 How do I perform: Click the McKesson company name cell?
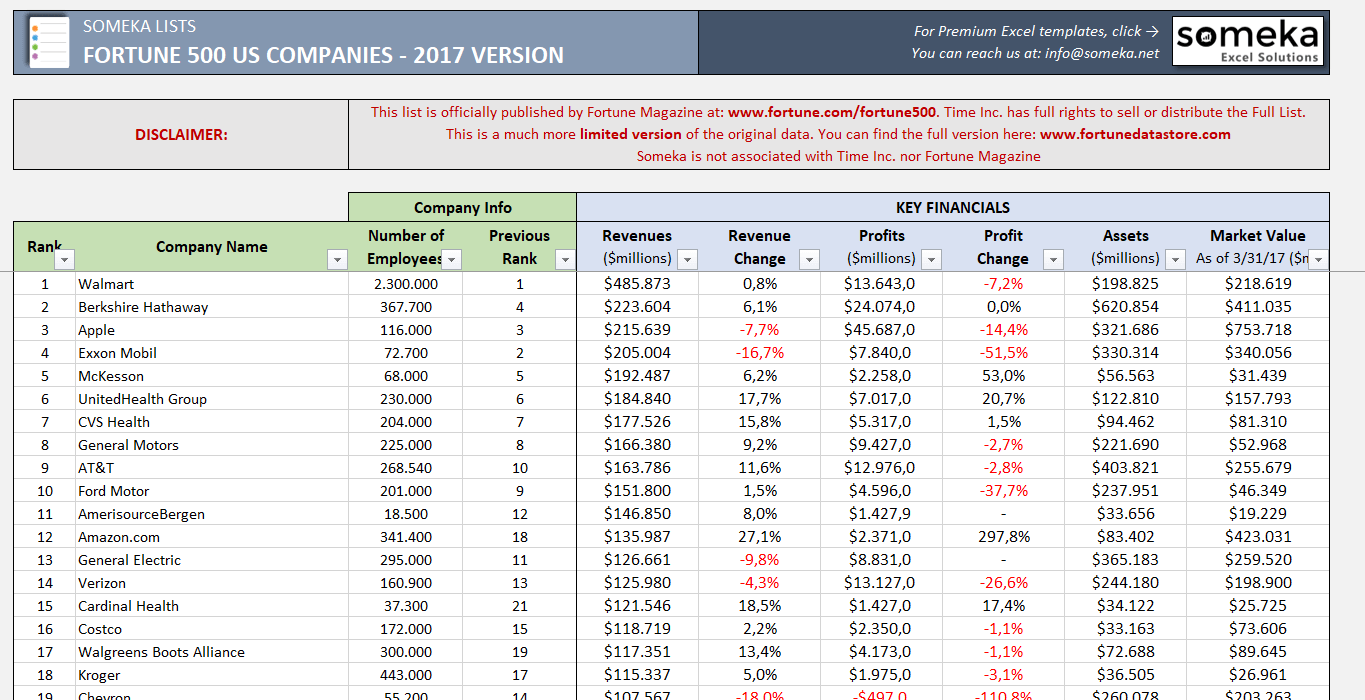[212, 376]
